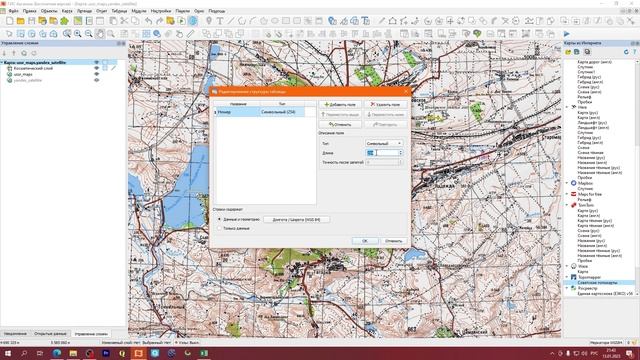Open the Файл menu

point(13,11)
